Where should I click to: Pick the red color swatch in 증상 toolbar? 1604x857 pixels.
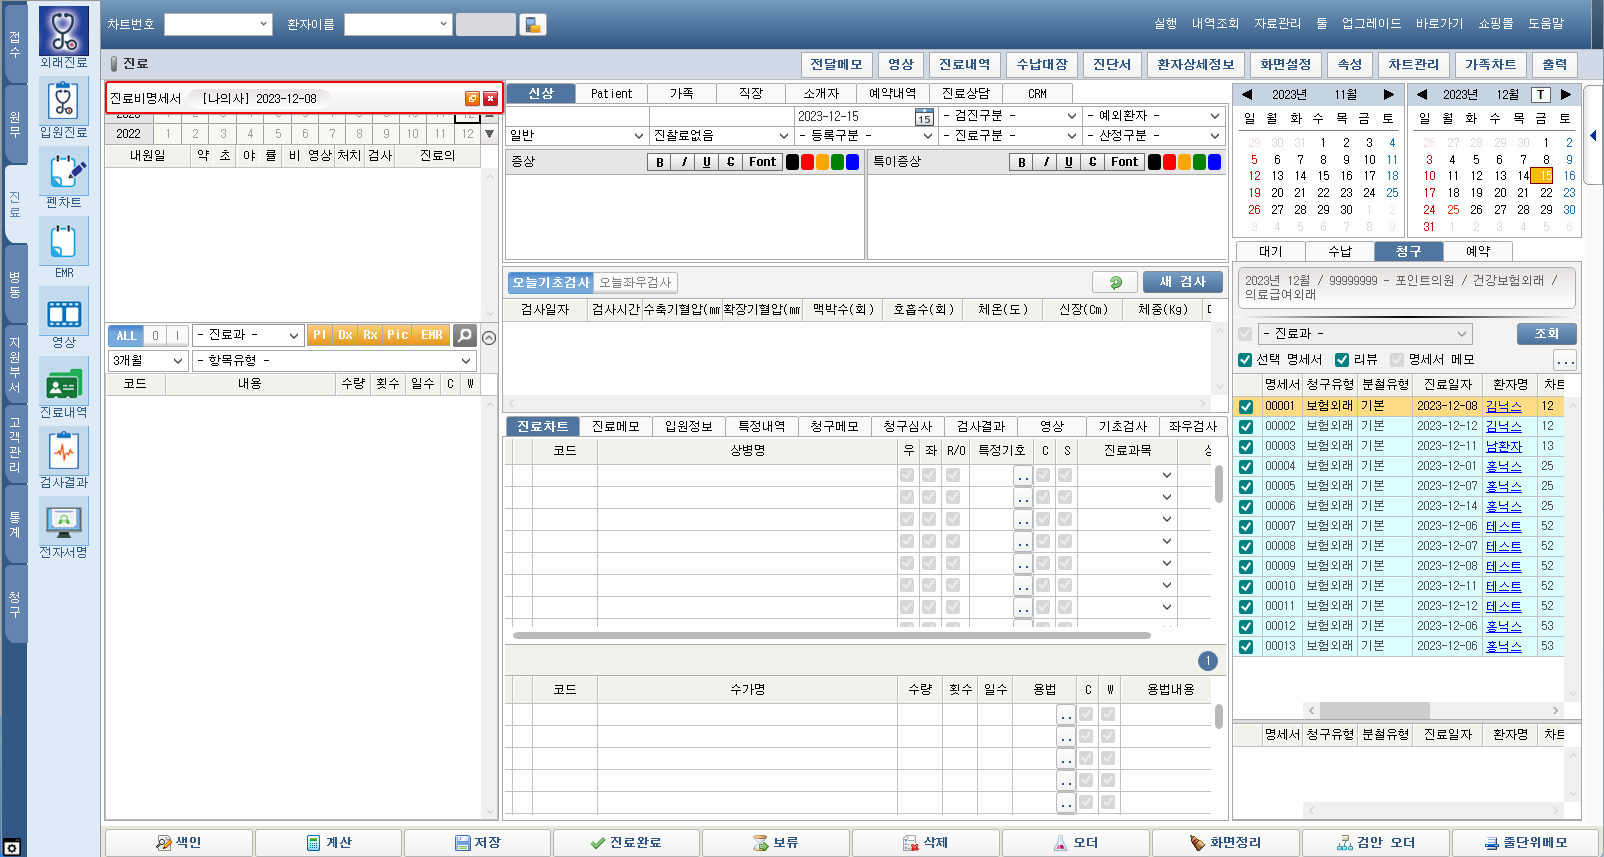pos(807,162)
